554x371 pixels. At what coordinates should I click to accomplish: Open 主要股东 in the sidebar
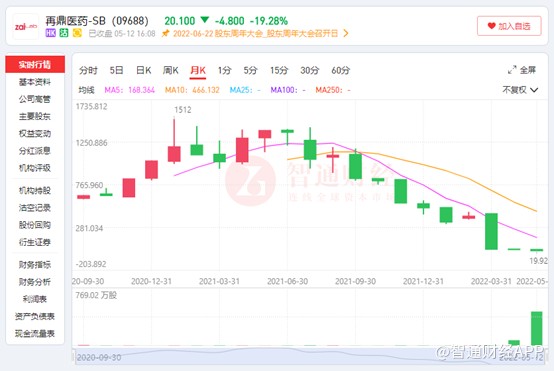[35, 116]
